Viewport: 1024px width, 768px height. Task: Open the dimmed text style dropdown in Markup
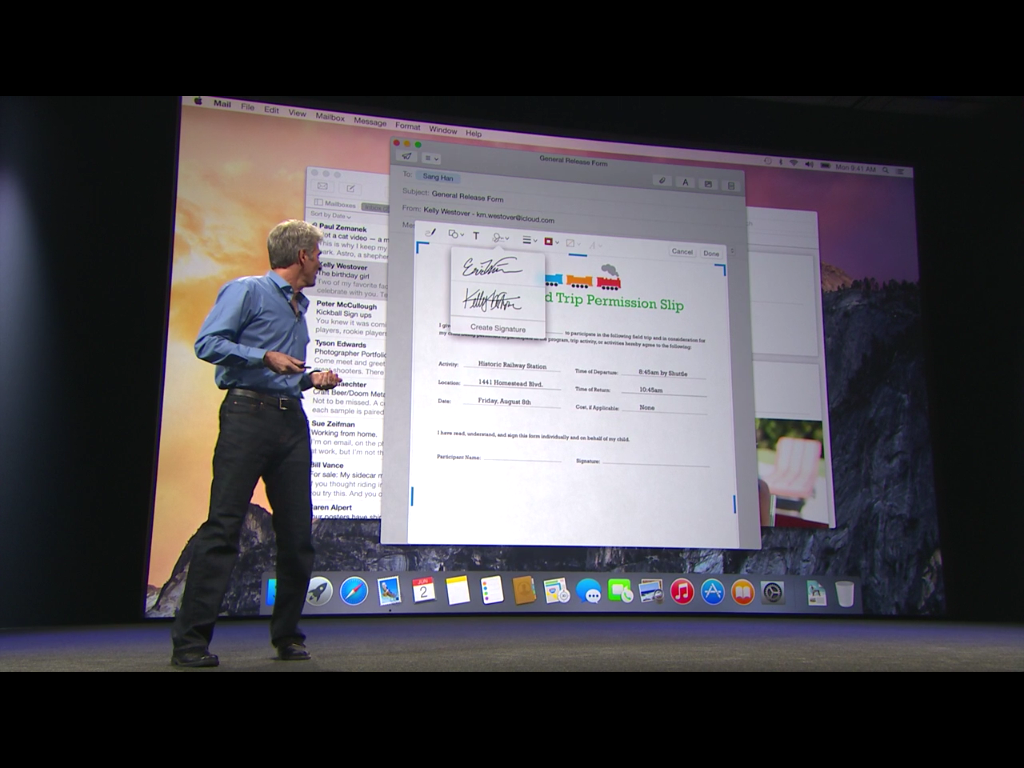click(x=594, y=246)
